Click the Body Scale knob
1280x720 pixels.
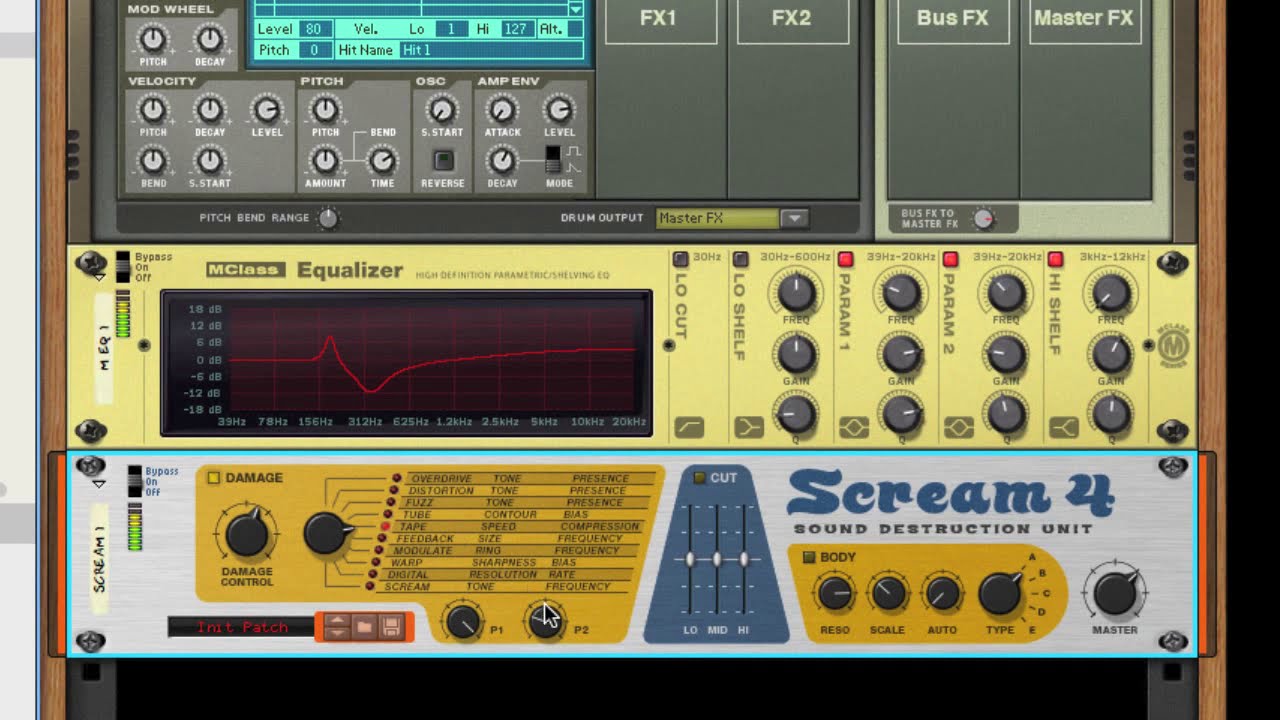(888, 594)
